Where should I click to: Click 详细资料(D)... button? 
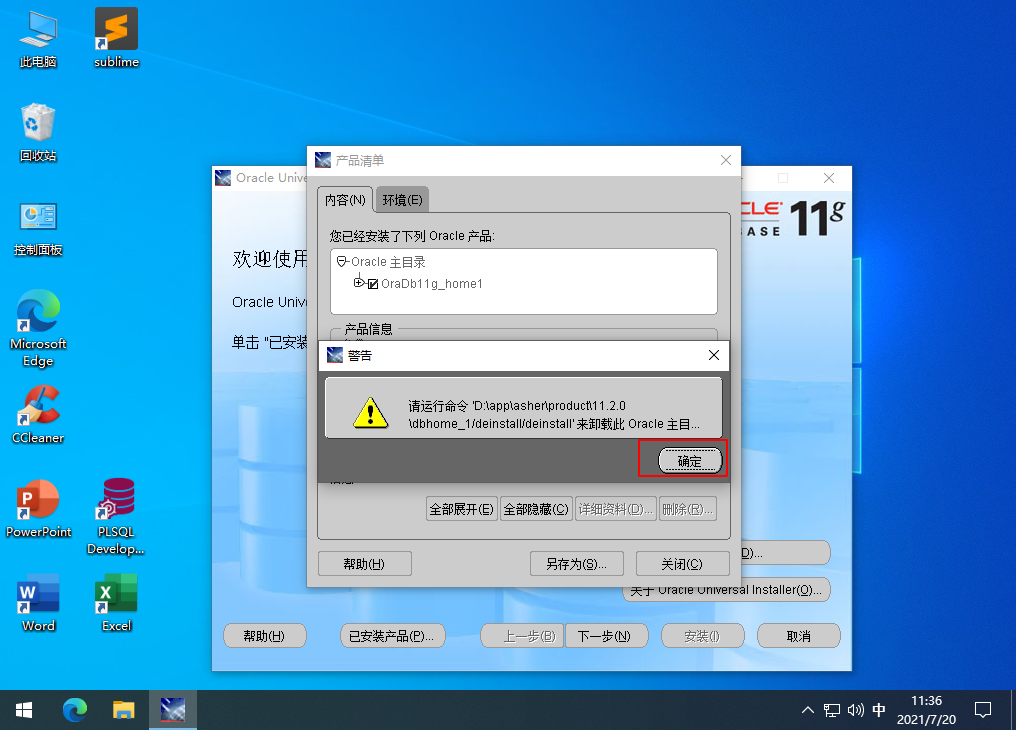(x=616, y=509)
